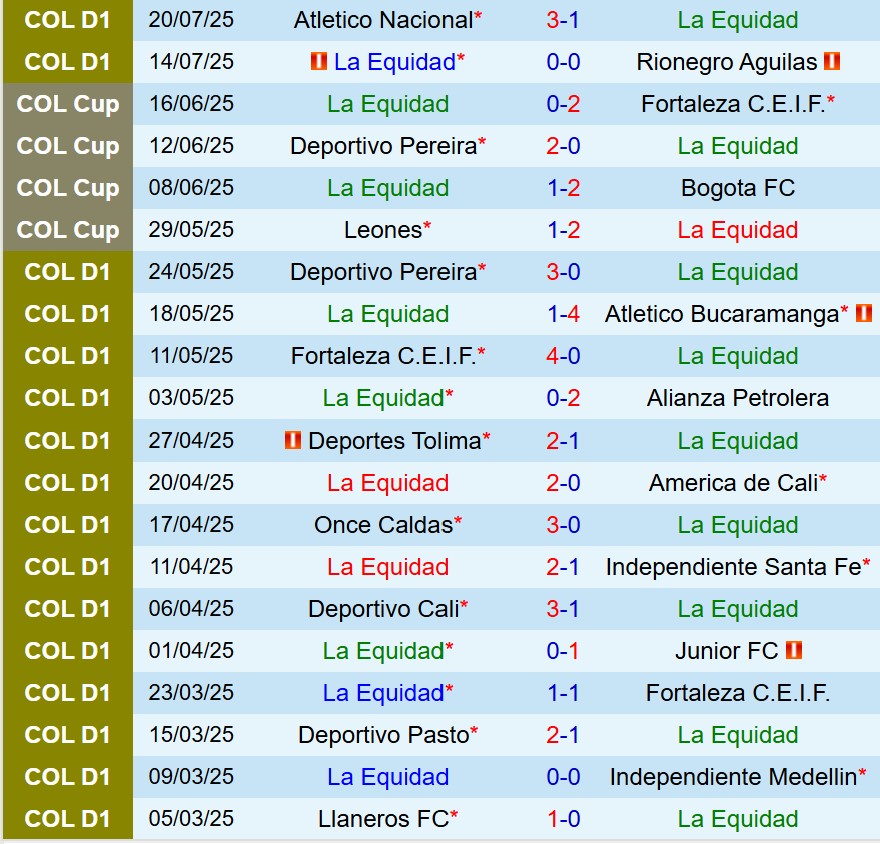Click the Once Caldas team name
Image resolution: width=880 pixels, height=844 pixels.
click(383, 525)
